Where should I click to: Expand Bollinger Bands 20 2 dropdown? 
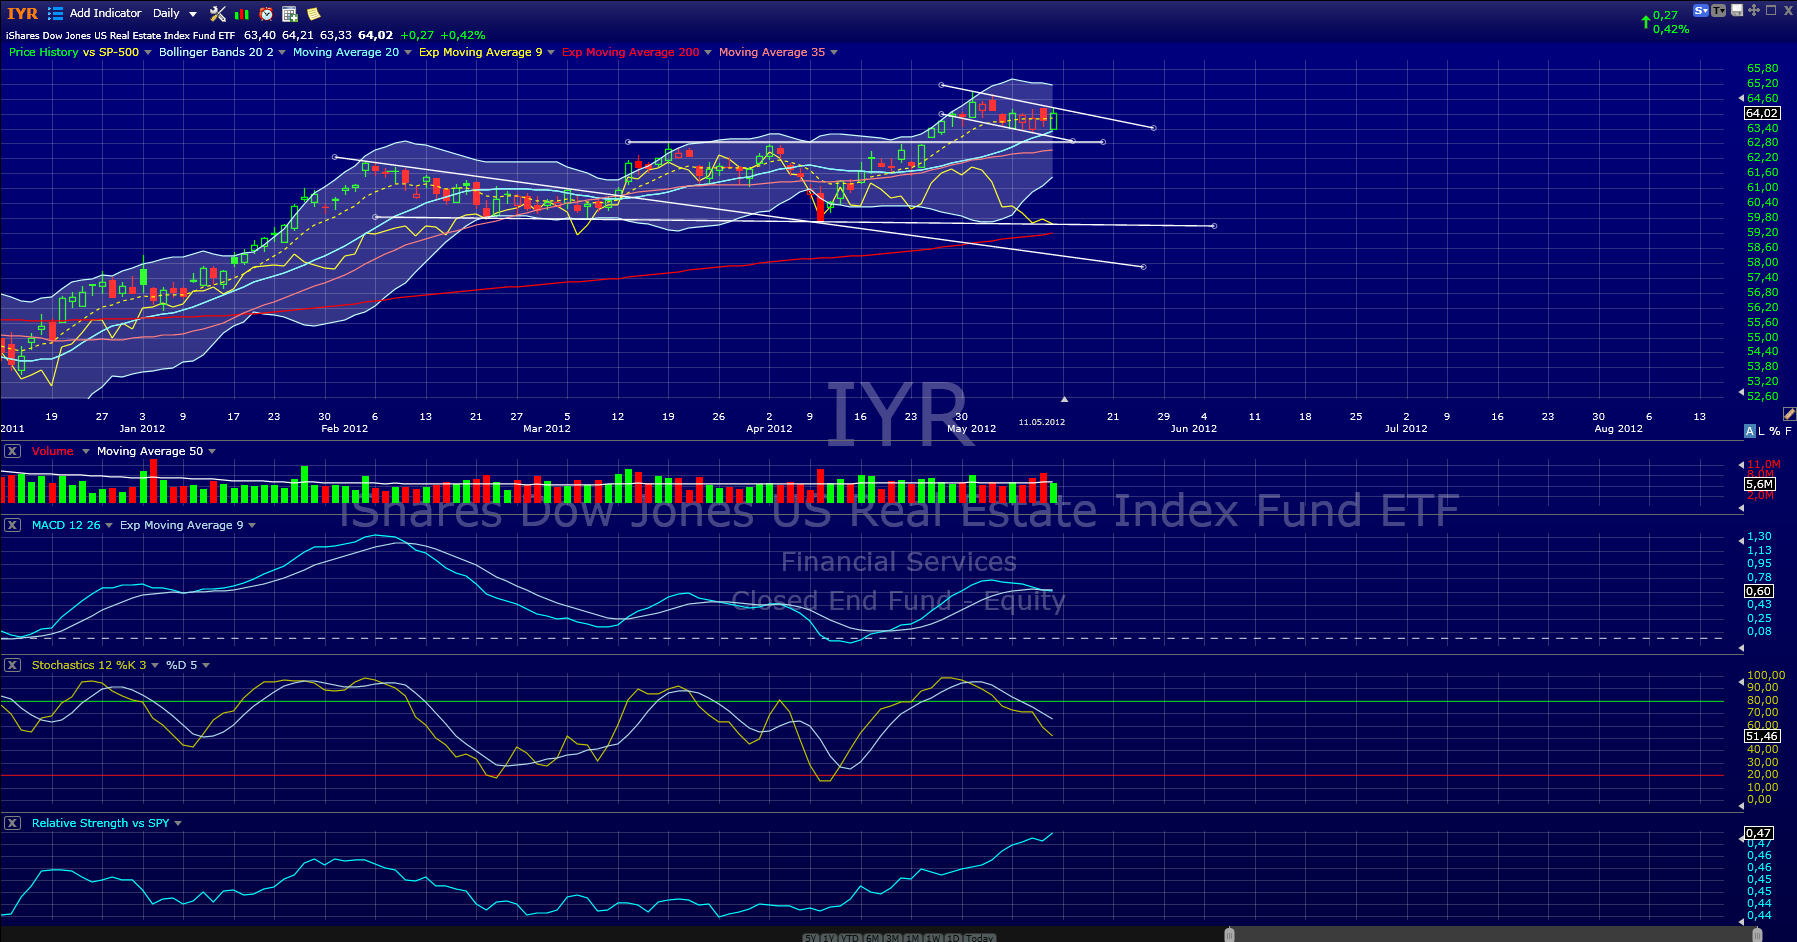click(x=282, y=52)
